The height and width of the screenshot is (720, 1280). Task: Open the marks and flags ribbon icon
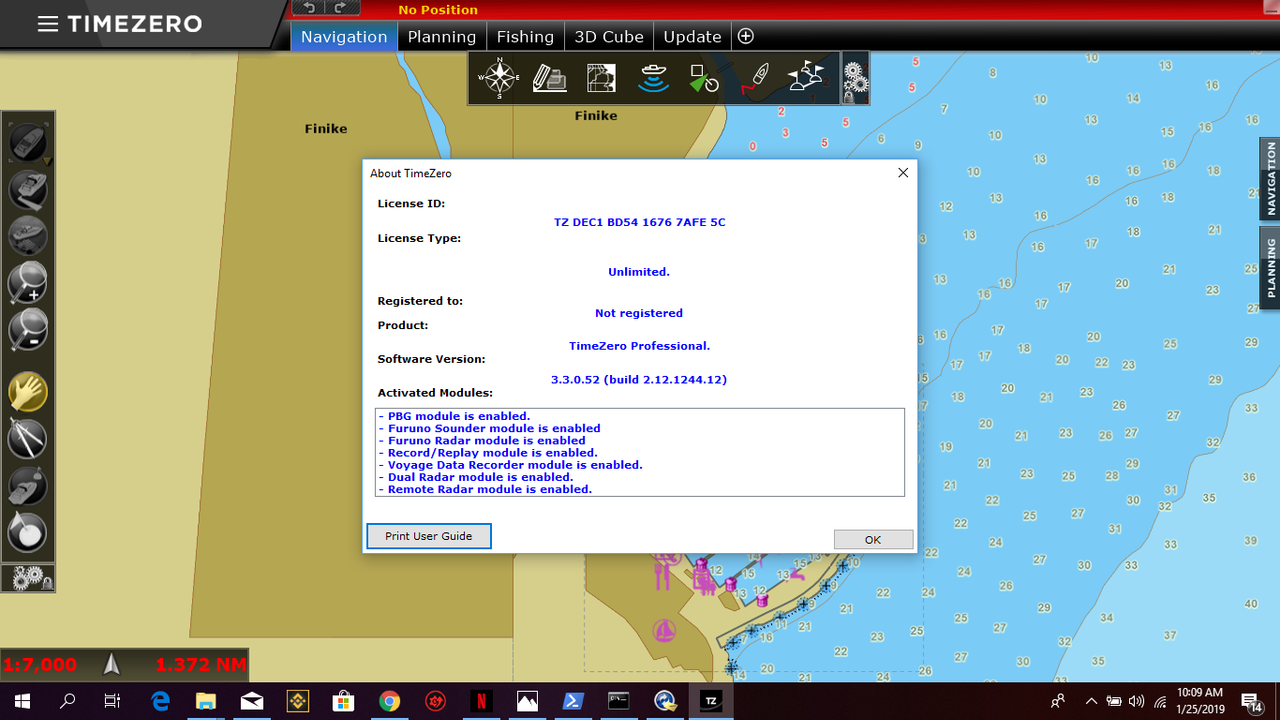point(806,78)
